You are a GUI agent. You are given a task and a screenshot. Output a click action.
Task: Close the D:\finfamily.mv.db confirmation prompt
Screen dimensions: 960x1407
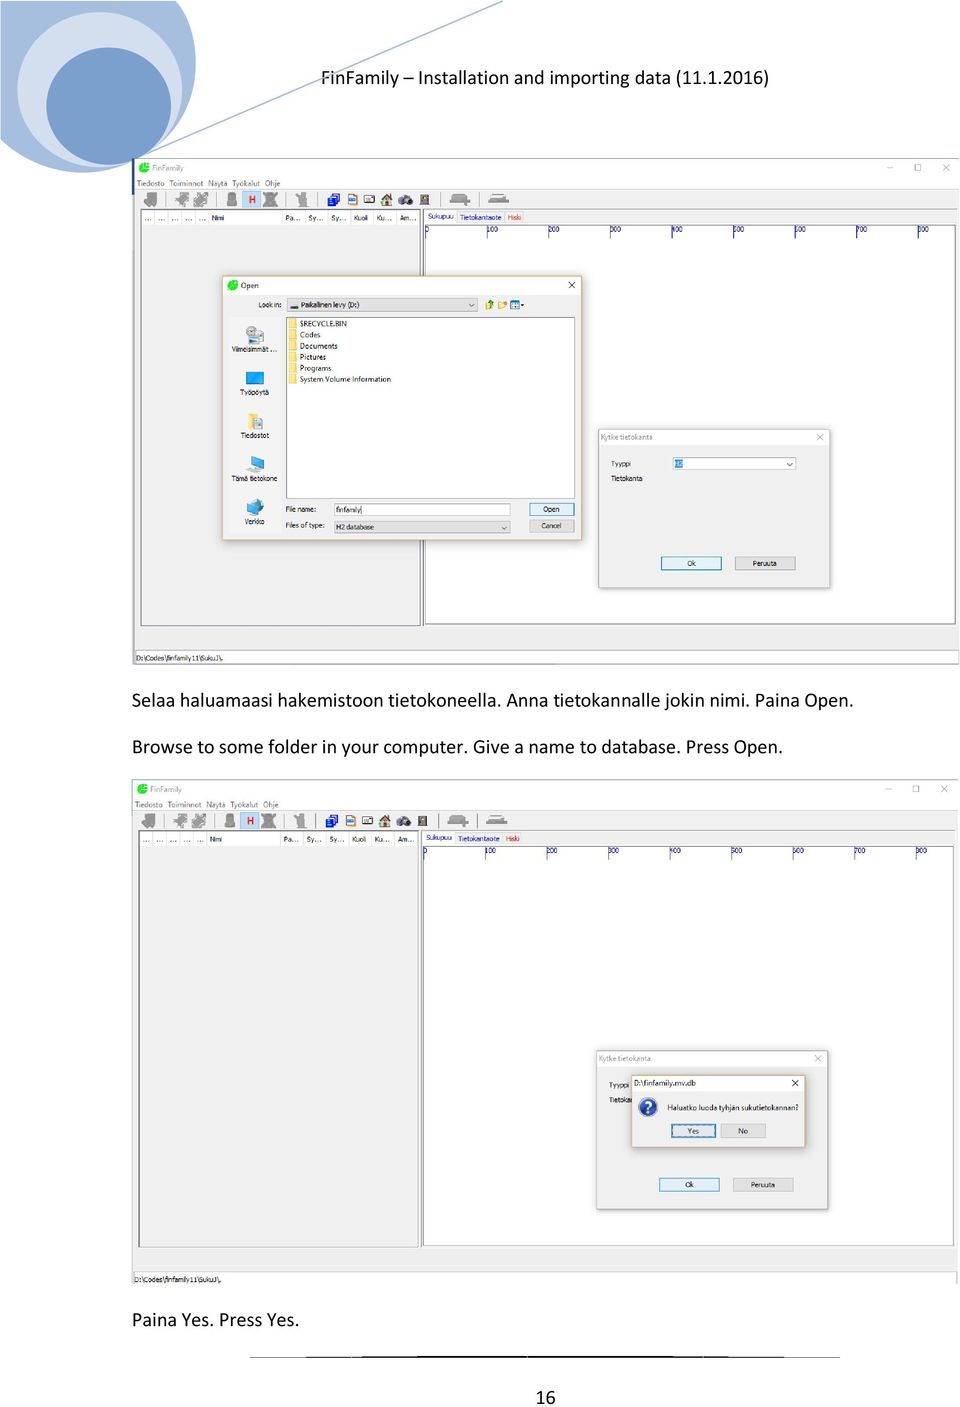[795, 1083]
